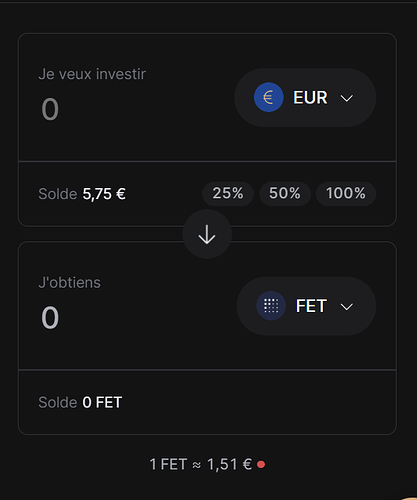Open the FET asset selector label
Image resolution: width=417 pixels, height=500 pixels.
tap(311, 306)
